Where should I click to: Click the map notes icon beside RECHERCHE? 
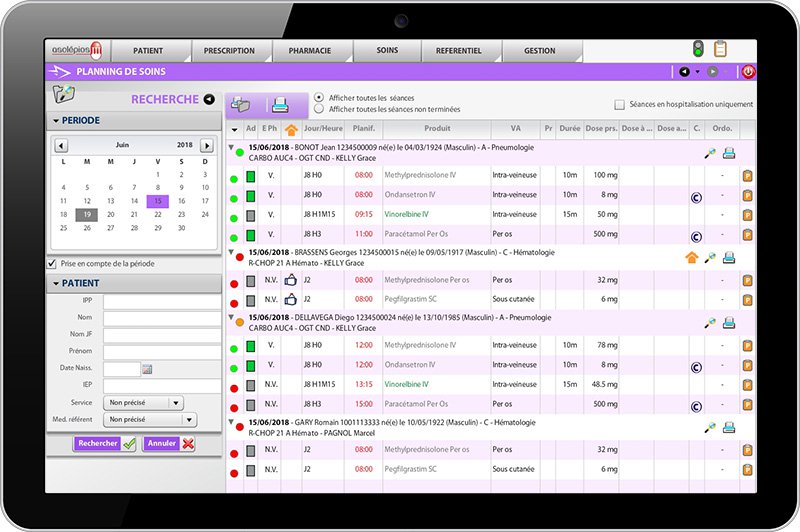pyautogui.click(x=64, y=94)
